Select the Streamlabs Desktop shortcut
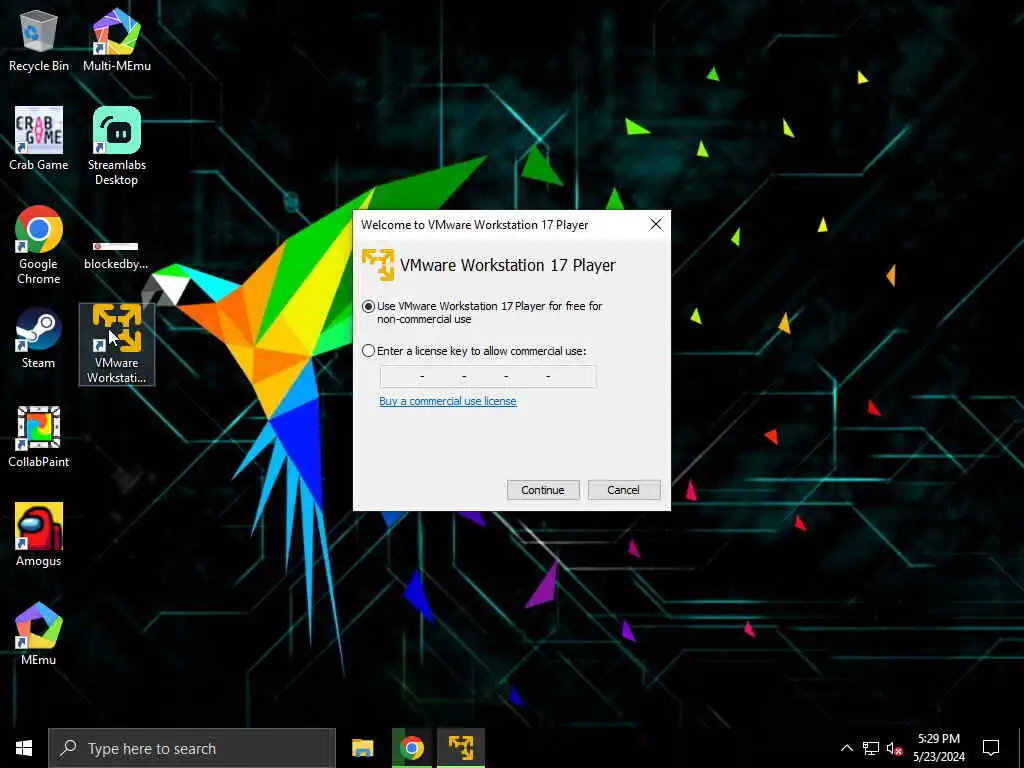Image resolution: width=1024 pixels, height=768 pixels. click(x=117, y=145)
